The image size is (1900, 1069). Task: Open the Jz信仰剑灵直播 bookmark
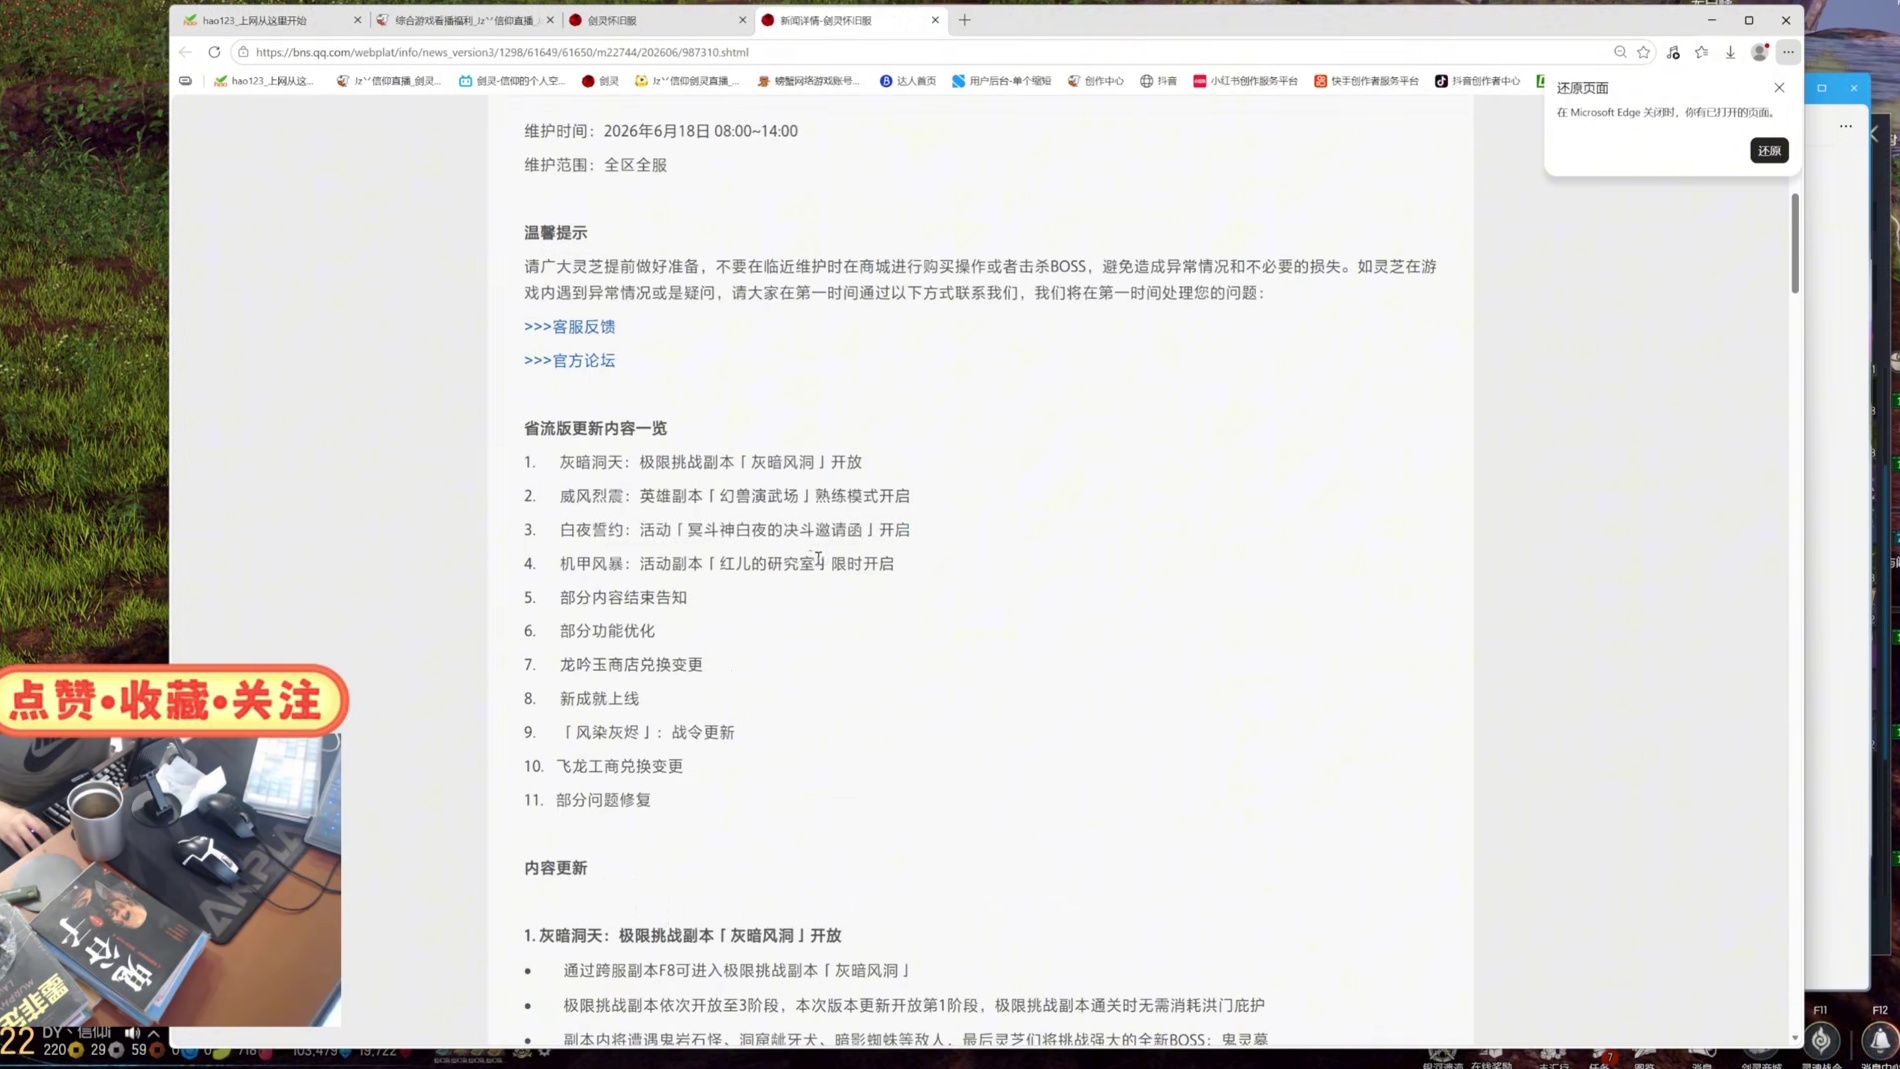(687, 81)
